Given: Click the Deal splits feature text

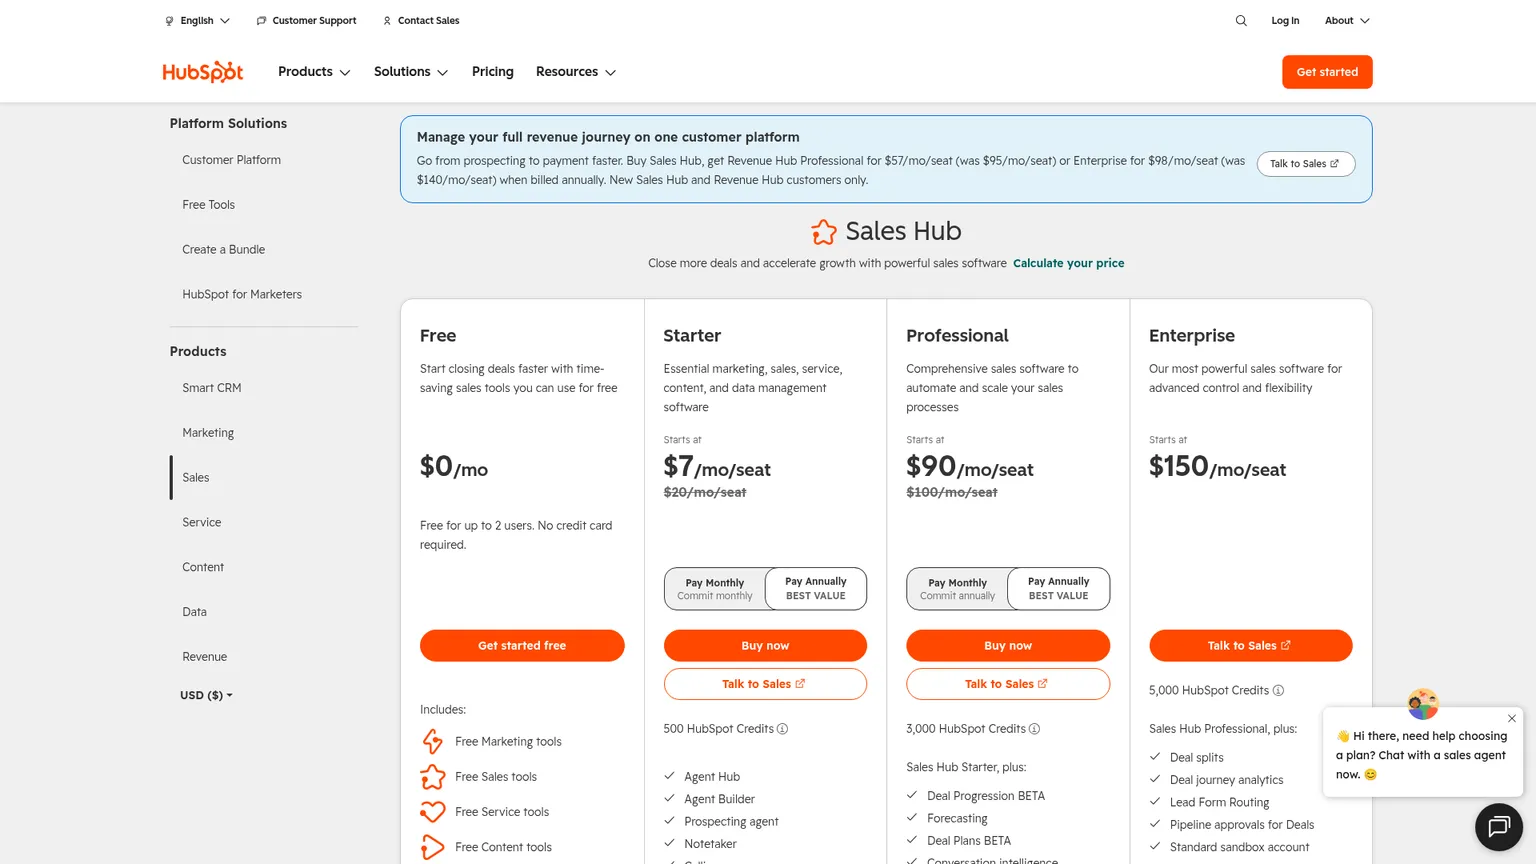Looking at the screenshot, I should [1197, 758].
